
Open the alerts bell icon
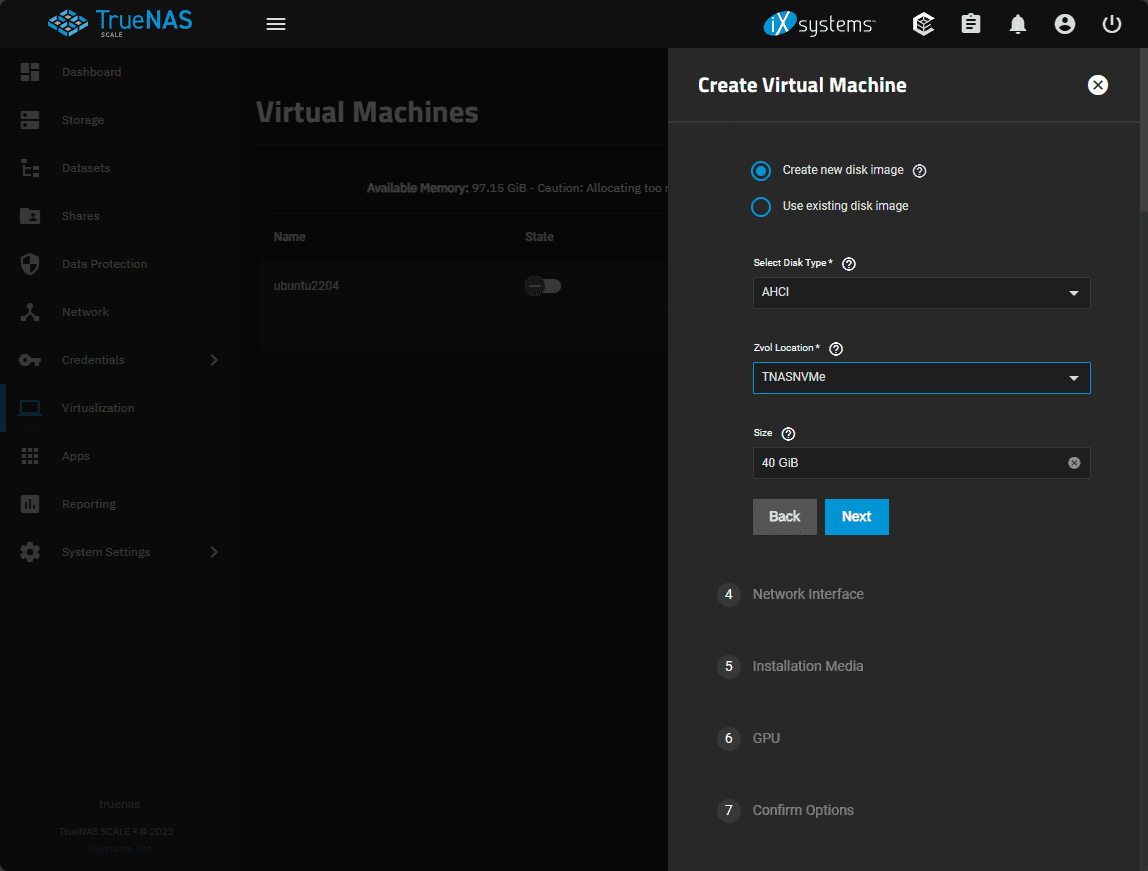[x=1018, y=24]
